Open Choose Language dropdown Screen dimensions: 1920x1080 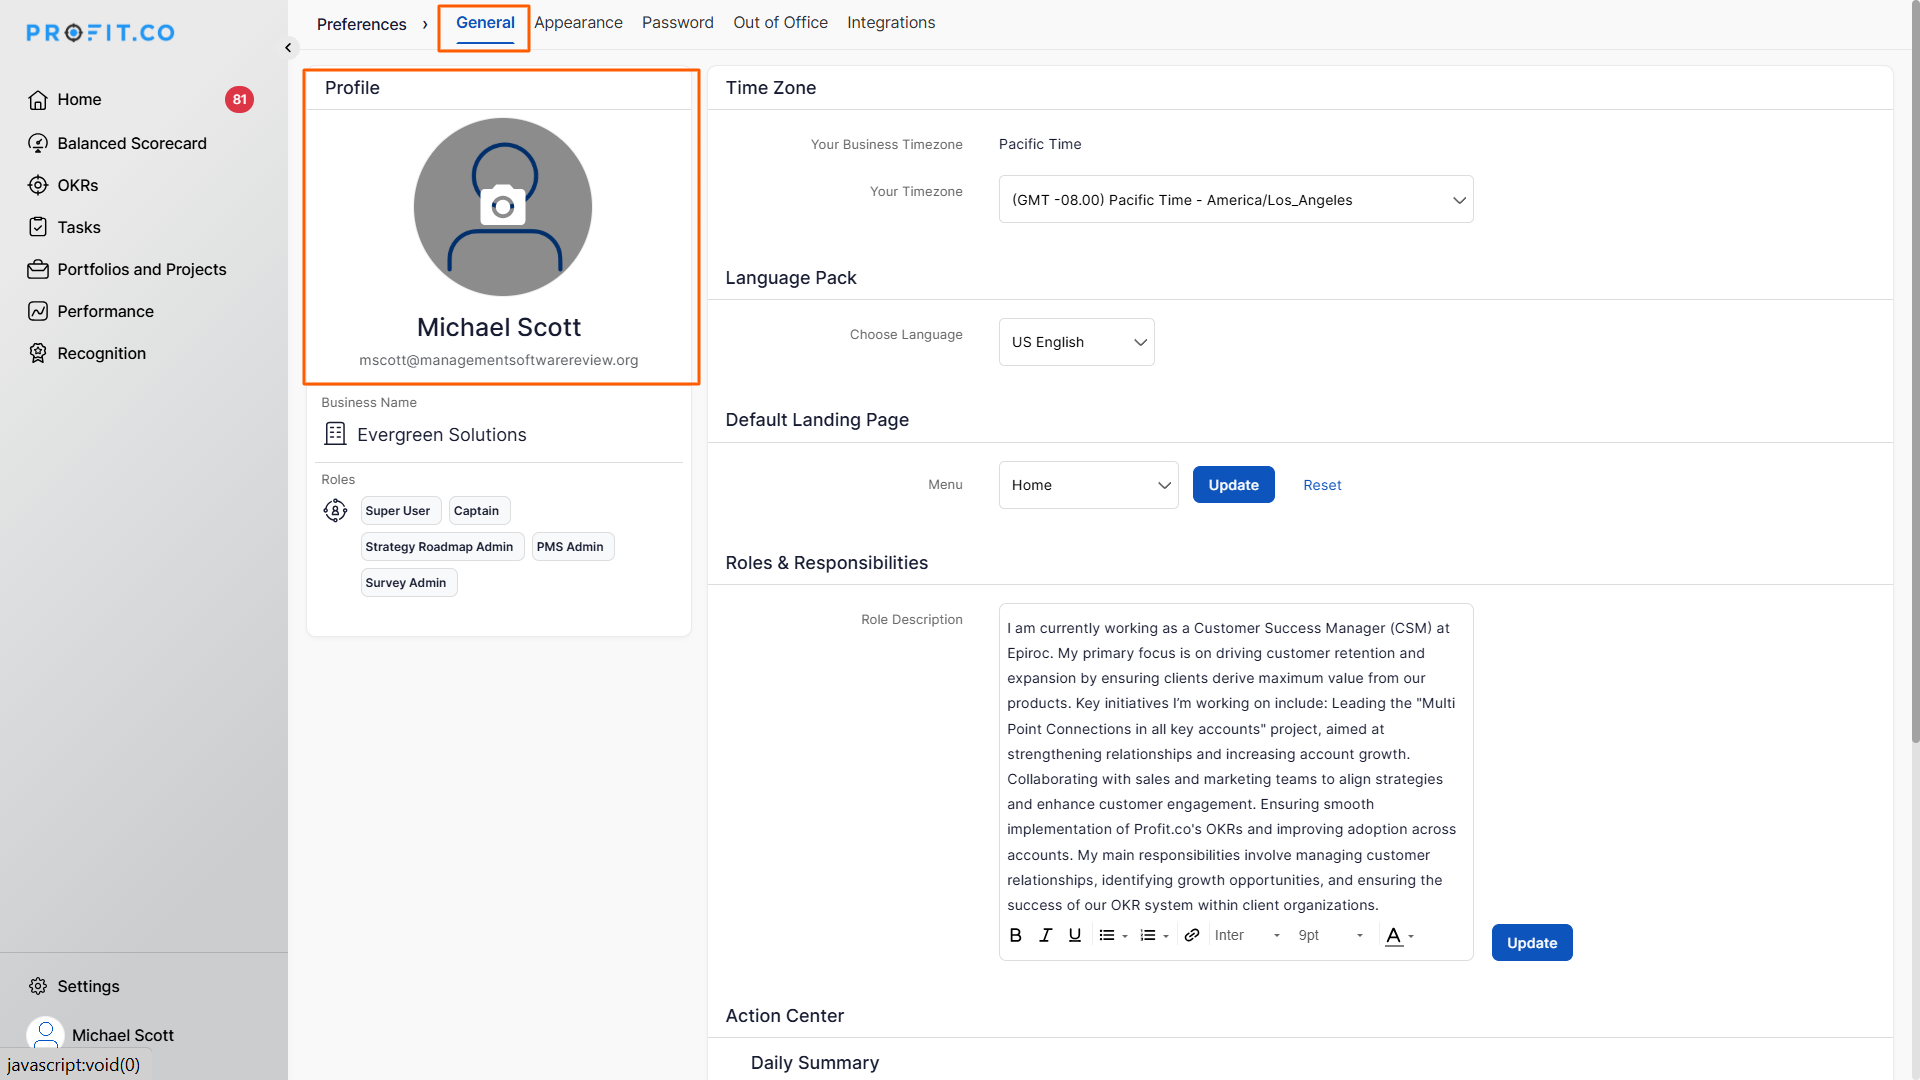(x=1076, y=342)
